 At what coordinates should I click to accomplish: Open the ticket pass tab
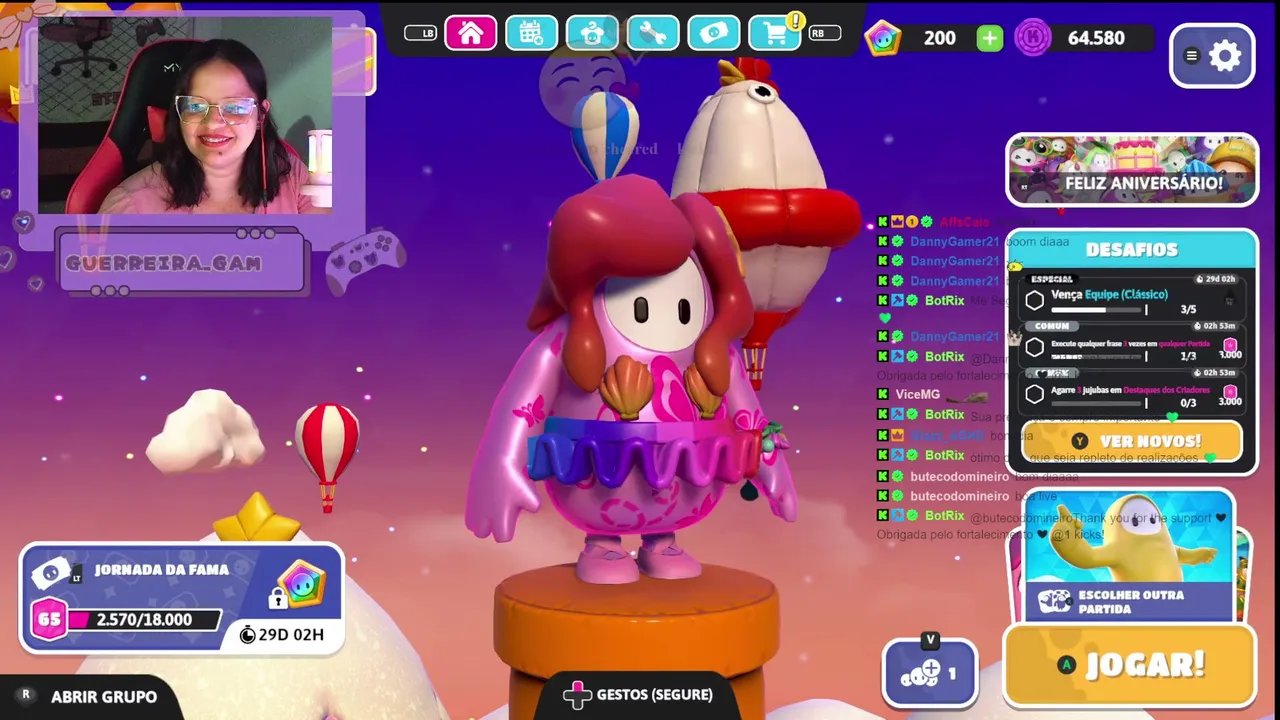click(714, 34)
